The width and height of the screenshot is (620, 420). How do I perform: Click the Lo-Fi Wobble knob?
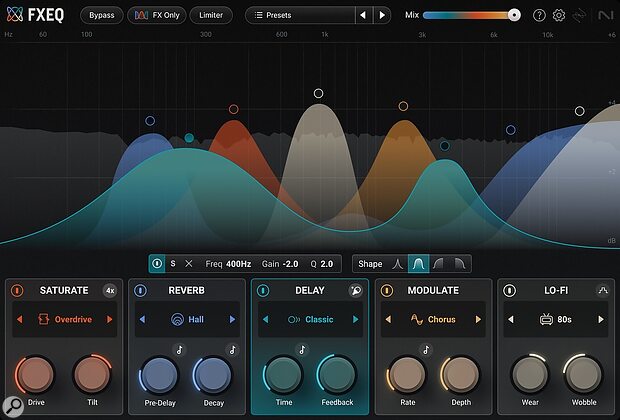(583, 375)
